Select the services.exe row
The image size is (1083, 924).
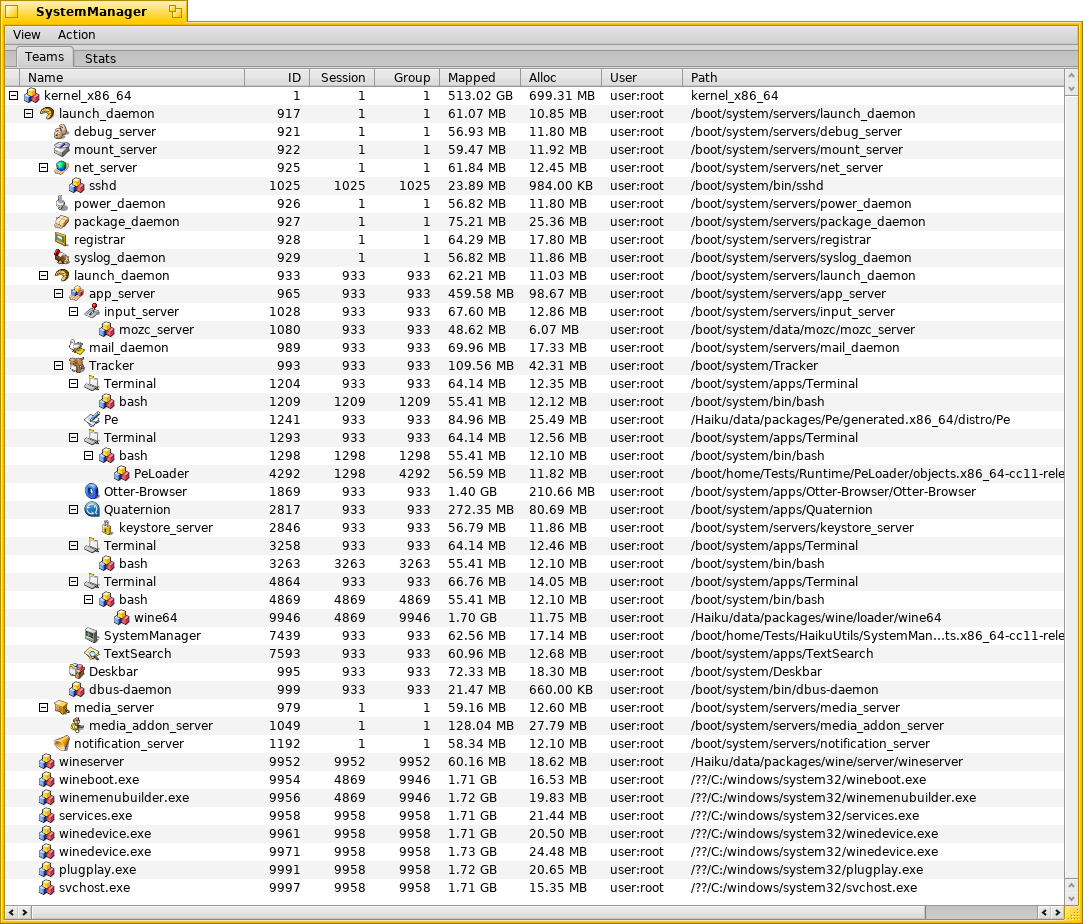(534, 816)
